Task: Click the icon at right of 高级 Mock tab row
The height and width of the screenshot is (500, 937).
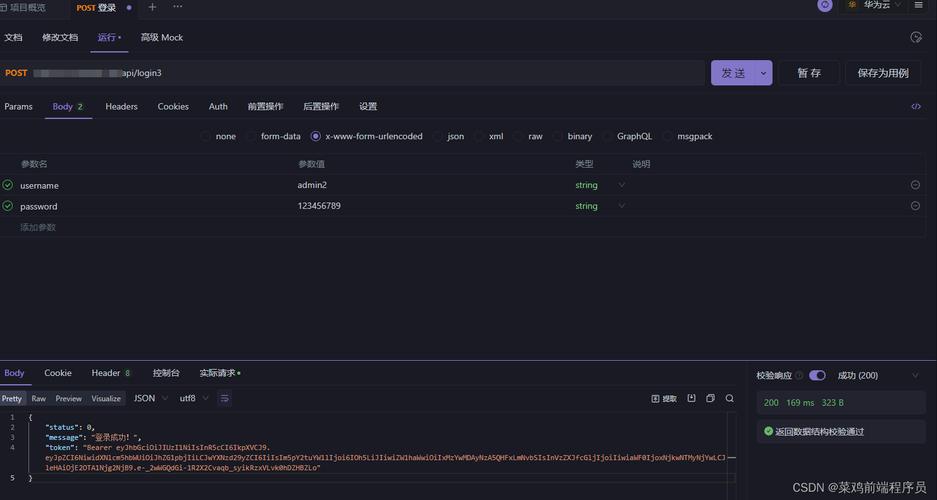Action: 915,38
